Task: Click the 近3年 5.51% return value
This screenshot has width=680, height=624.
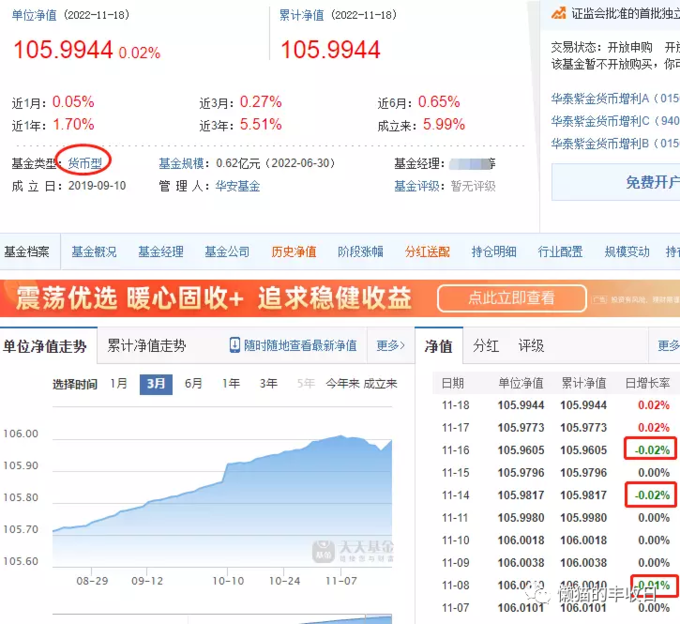Action: pyautogui.click(x=261, y=124)
